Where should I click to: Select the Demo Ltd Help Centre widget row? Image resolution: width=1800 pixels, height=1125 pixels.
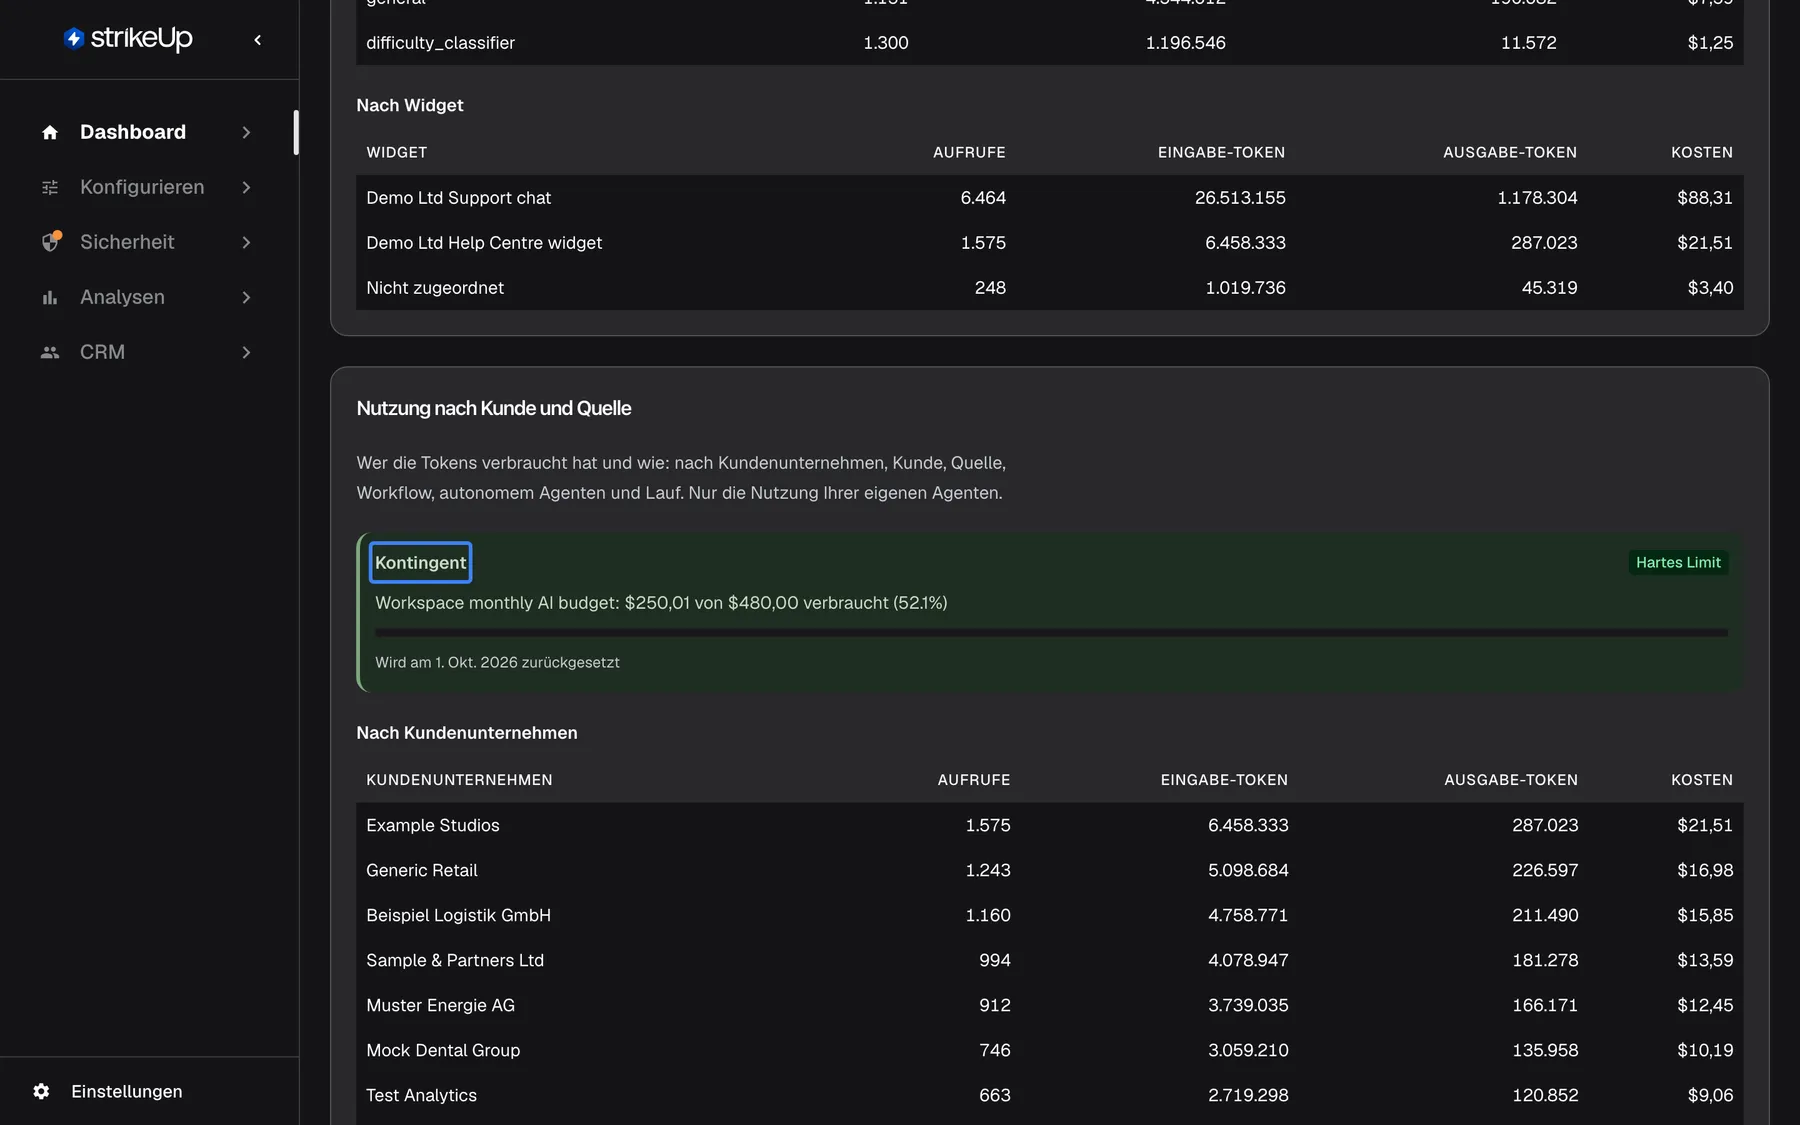pyautogui.click(x=1050, y=243)
